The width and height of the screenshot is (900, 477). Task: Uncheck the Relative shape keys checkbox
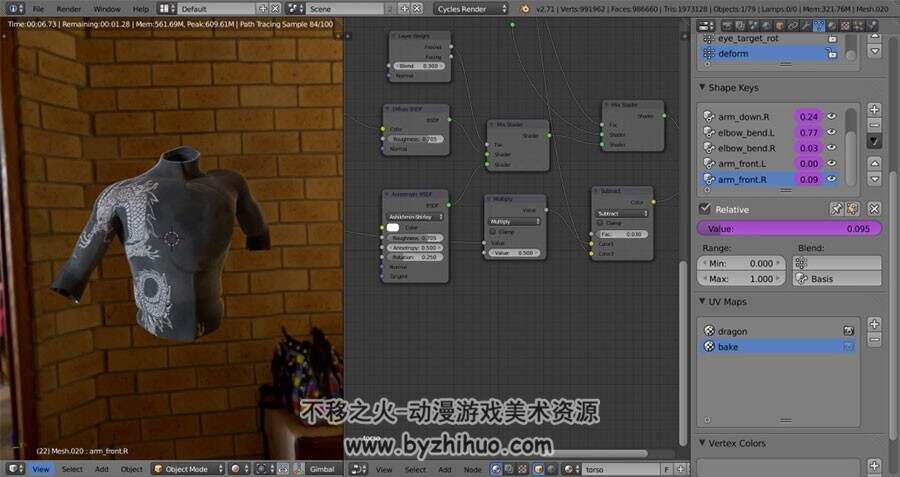tap(705, 209)
